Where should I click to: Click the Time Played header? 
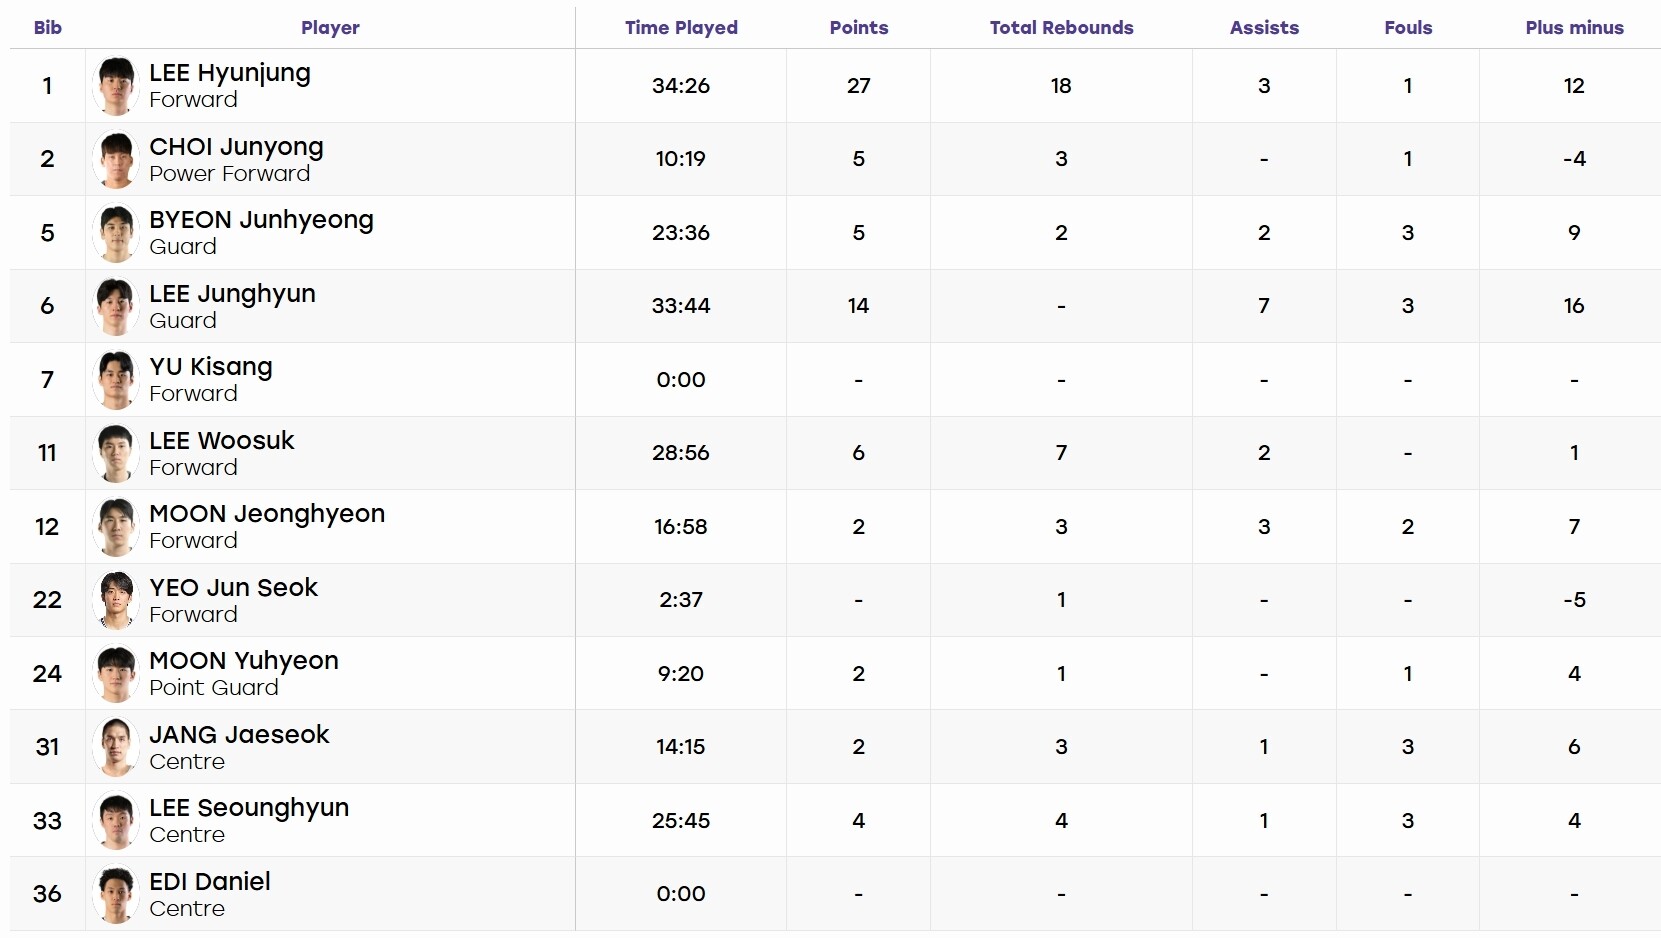point(681,28)
